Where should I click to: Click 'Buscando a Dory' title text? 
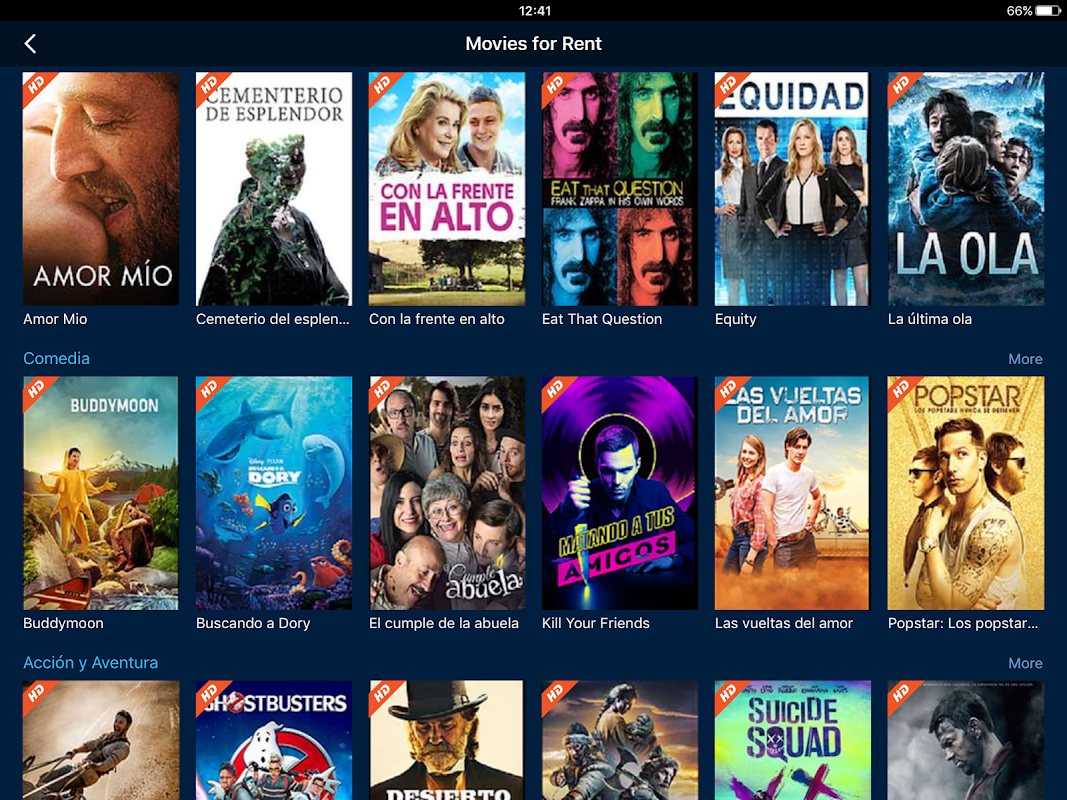click(253, 623)
